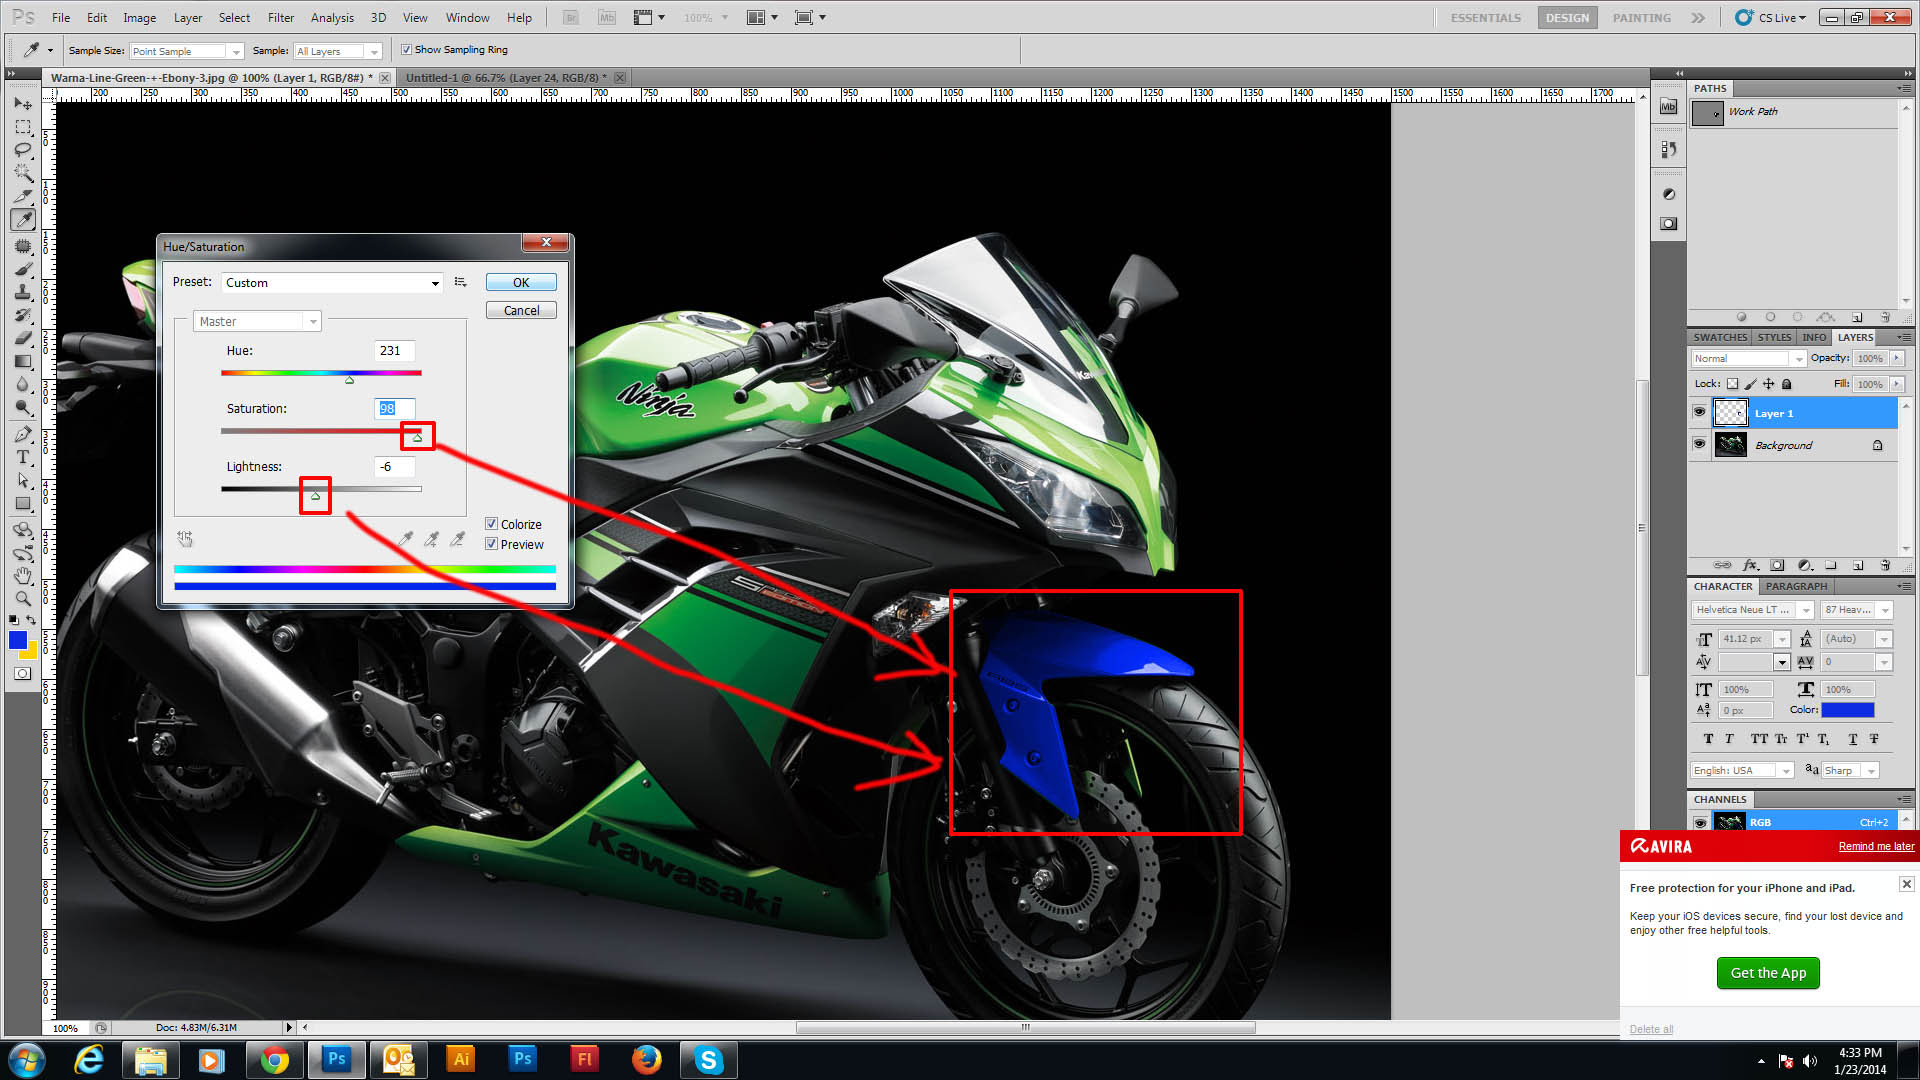
Task: Click targeted adjustment hand tool in Hue/Saturation
Action: 185,539
